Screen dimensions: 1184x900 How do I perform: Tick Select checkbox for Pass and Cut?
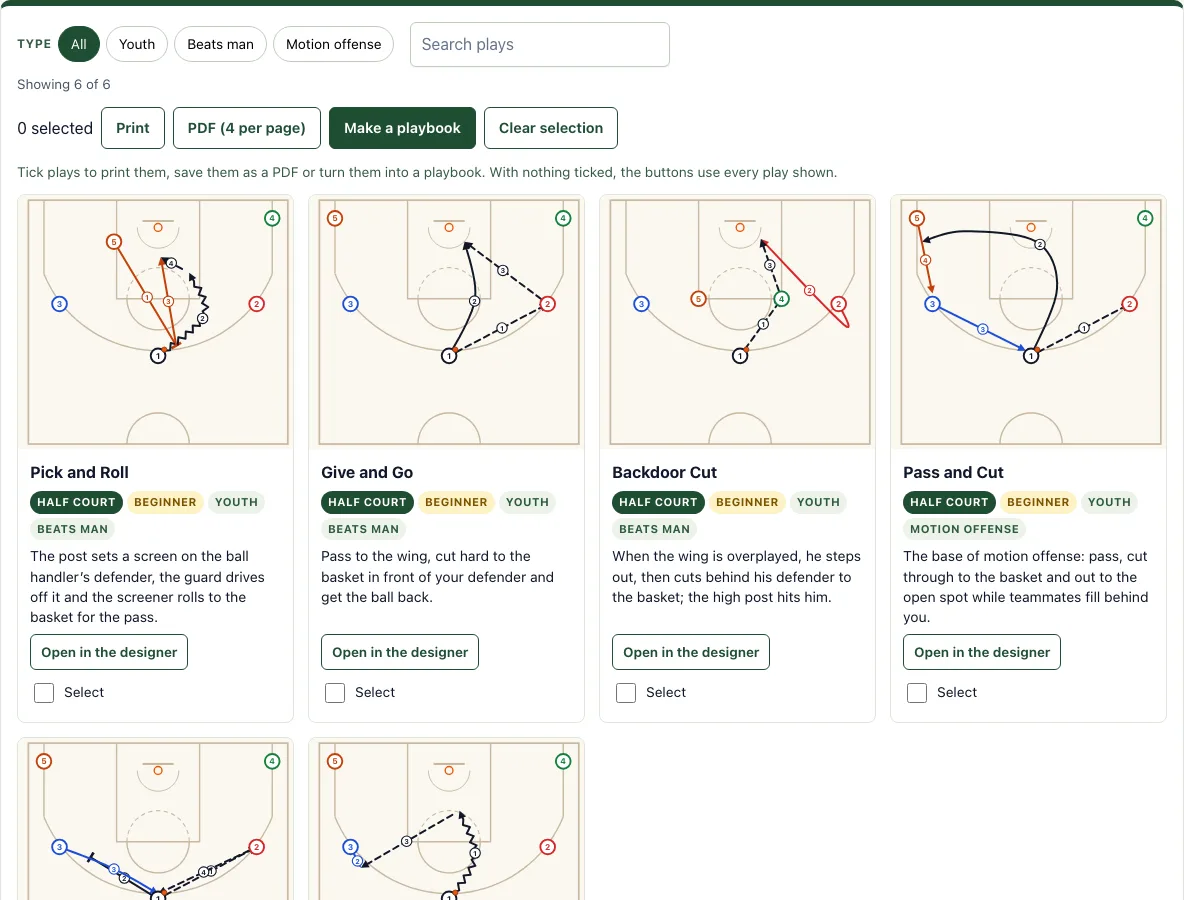(x=917, y=692)
